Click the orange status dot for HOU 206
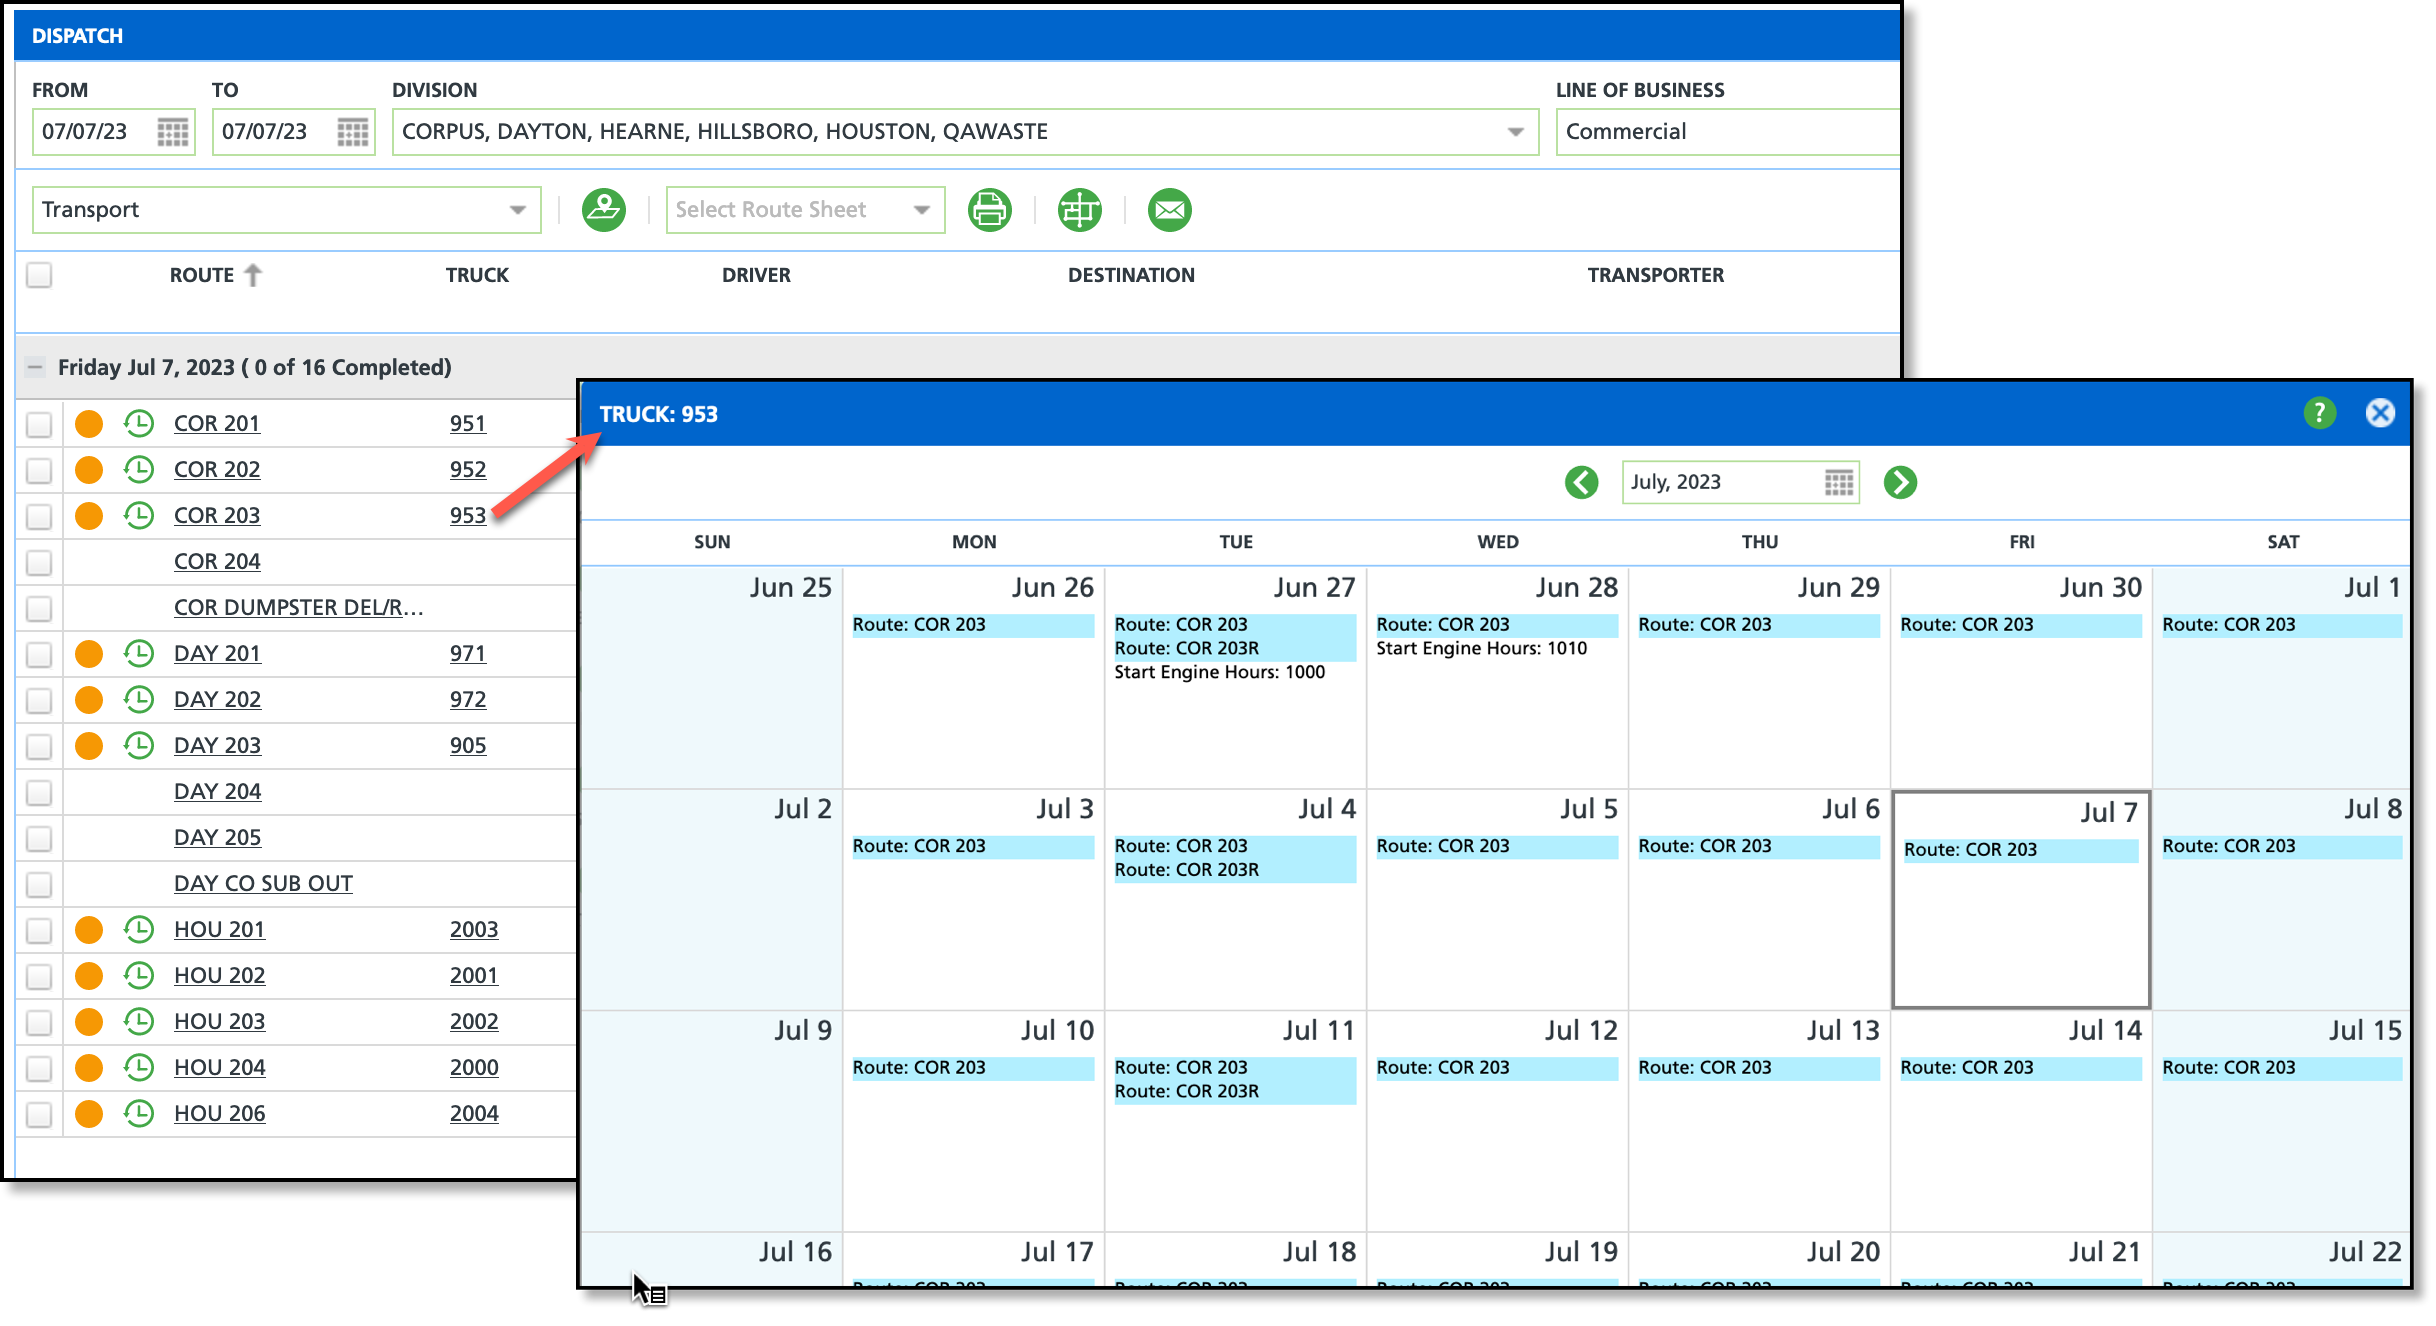Screen dimensions: 2436x1326 tap(89, 1114)
